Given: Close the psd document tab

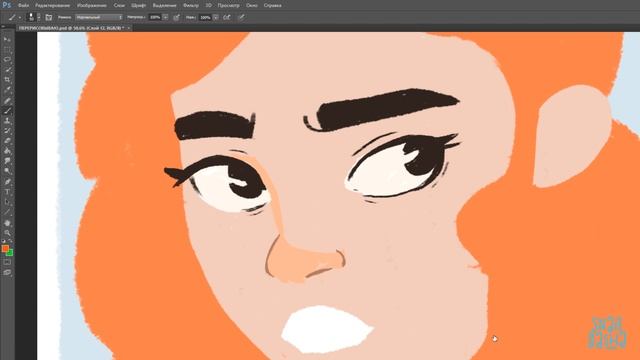Looking at the screenshot, I should tap(129, 28).
